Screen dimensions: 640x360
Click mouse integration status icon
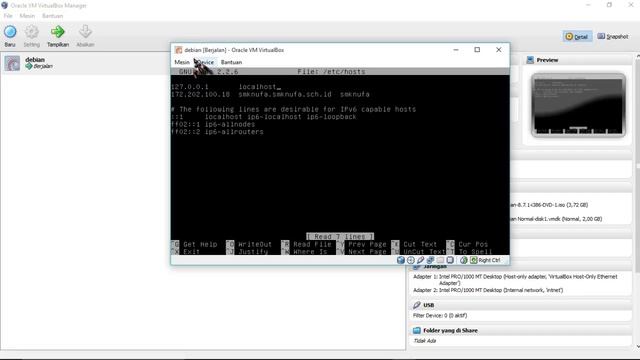pos(463,260)
